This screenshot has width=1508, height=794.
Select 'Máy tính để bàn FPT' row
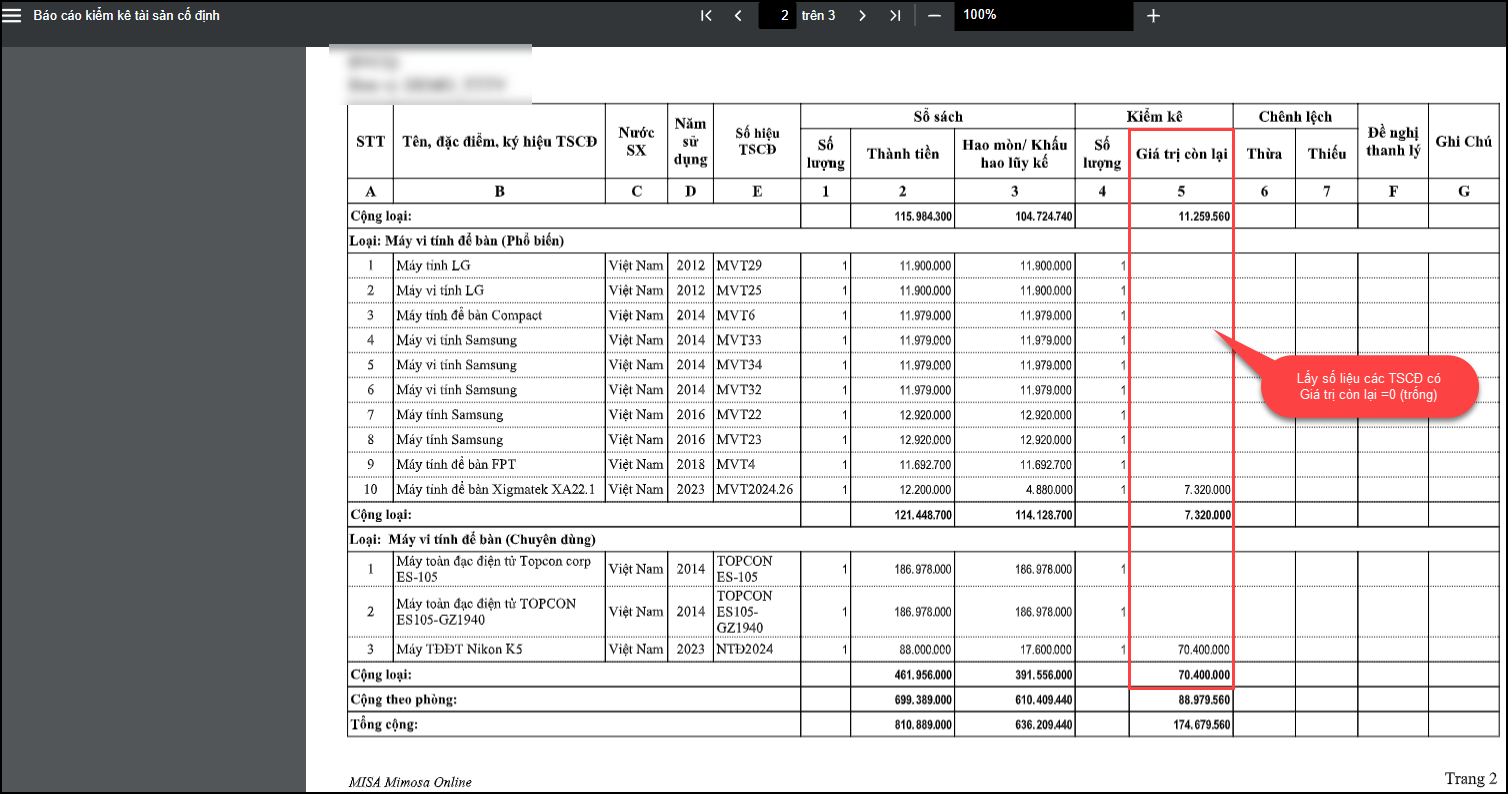tap(924, 464)
